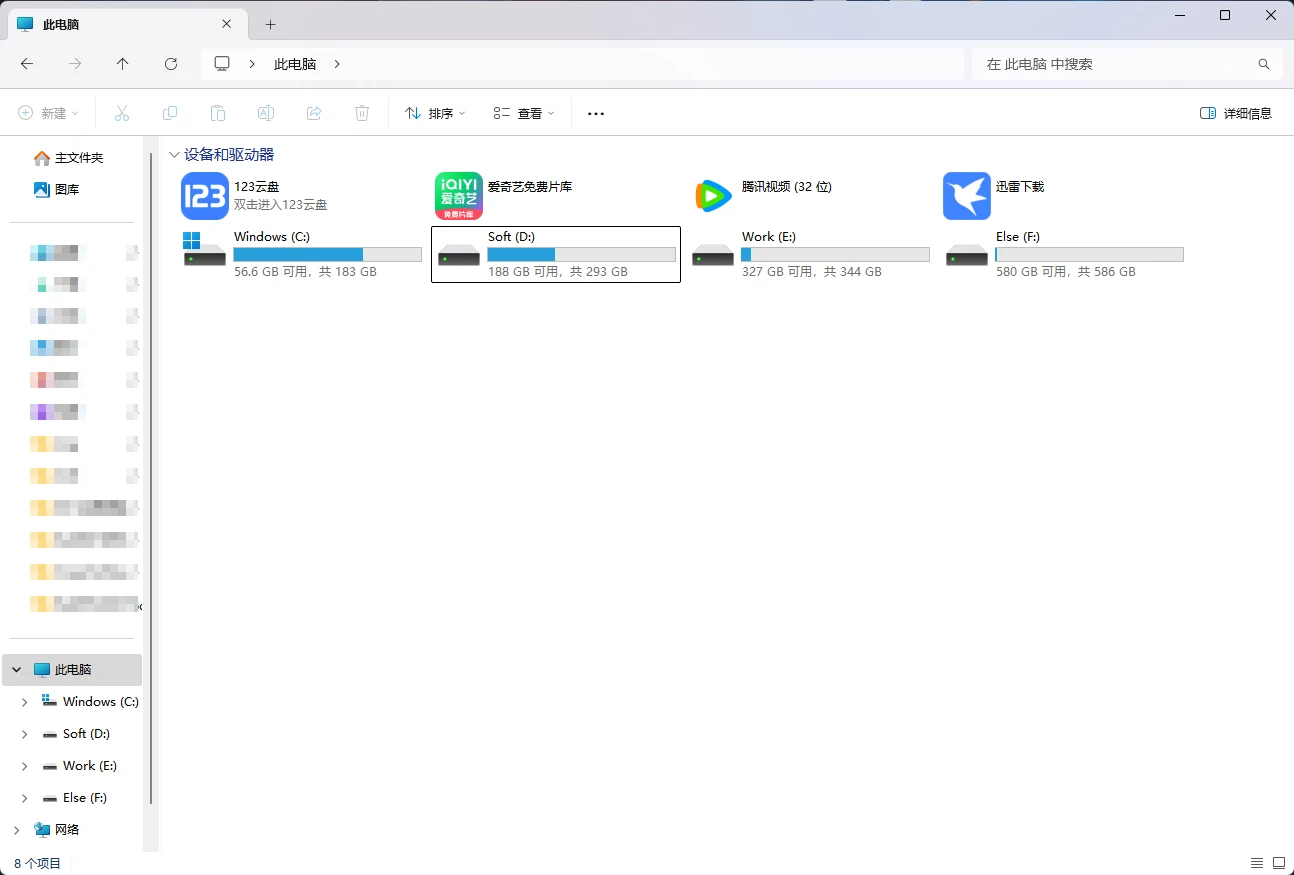Refresh the current view
Image resolution: width=1294 pixels, height=875 pixels.
(x=171, y=64)
